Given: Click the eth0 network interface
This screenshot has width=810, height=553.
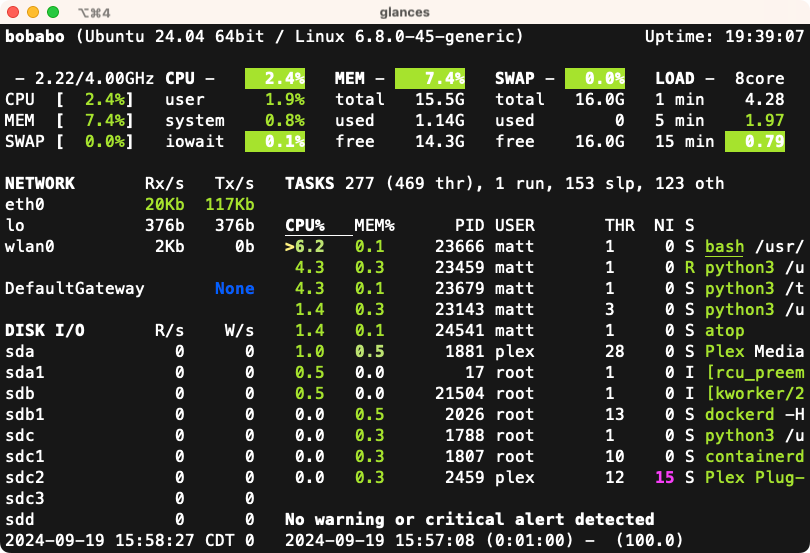Looking at the screenshot, I should point(25,204).
